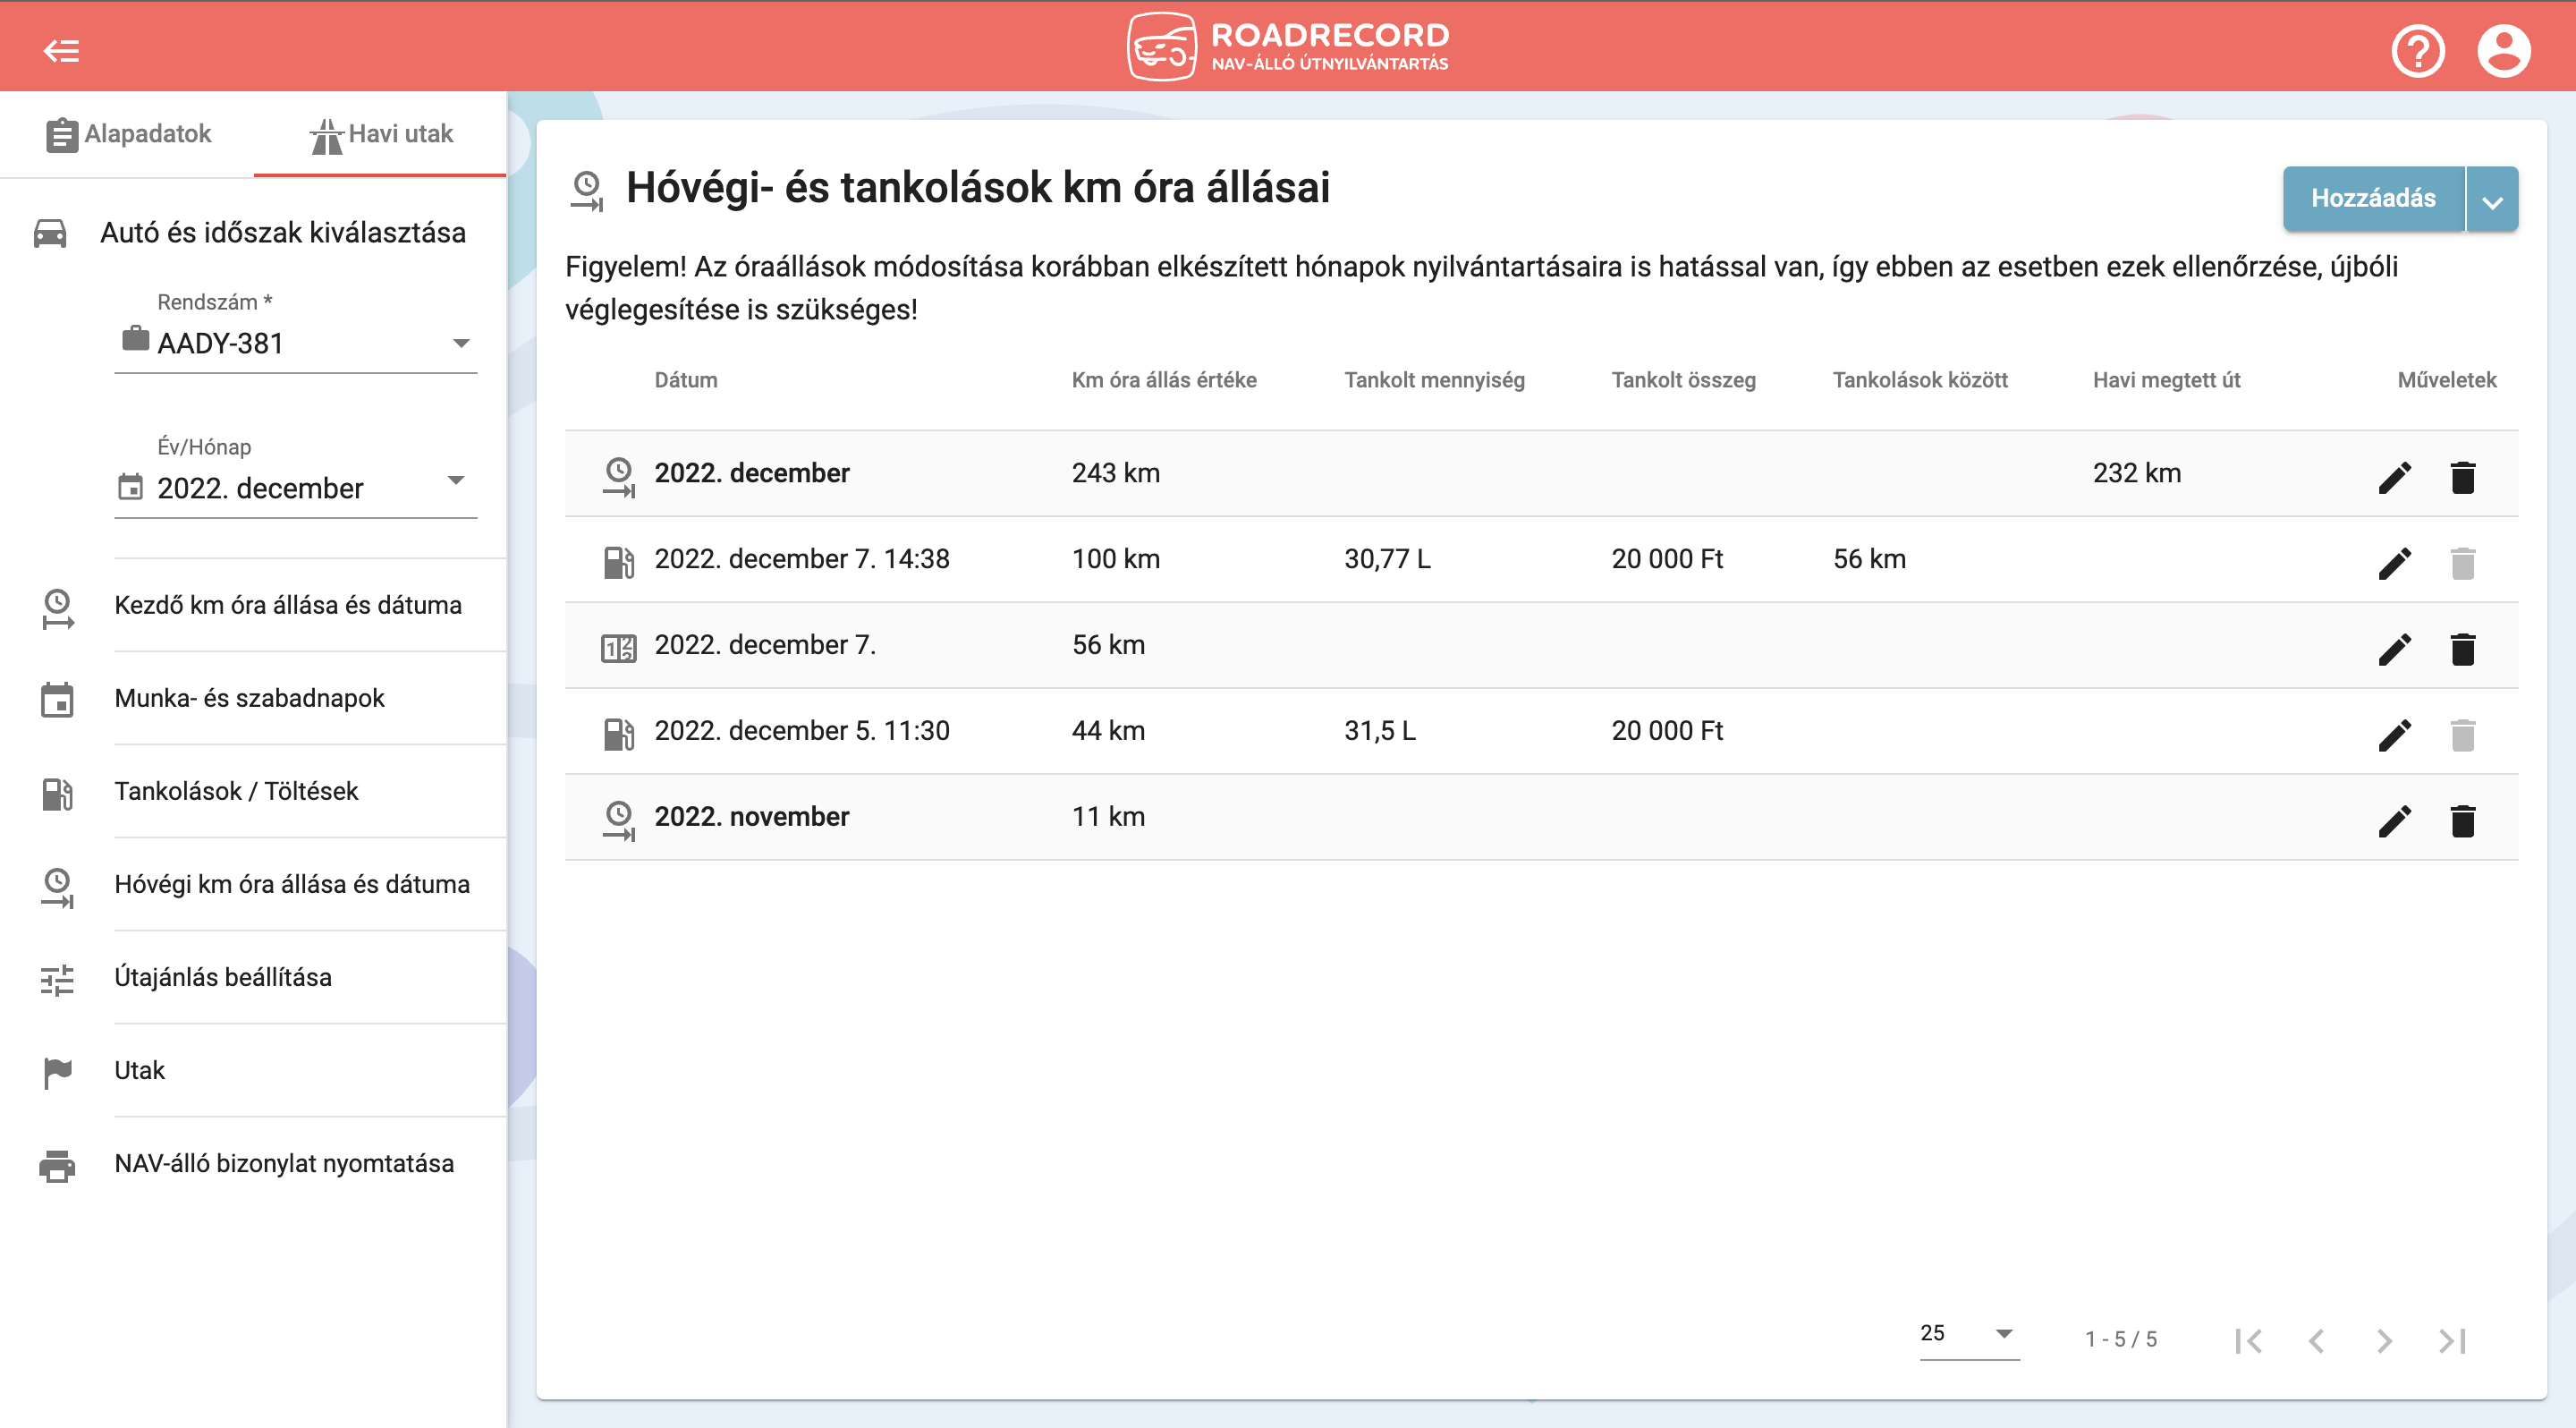Expand the Hozzáadás button's arrow menu
The height and width of the screenshot is (1428, 2576).
(x=2492, y=199)
